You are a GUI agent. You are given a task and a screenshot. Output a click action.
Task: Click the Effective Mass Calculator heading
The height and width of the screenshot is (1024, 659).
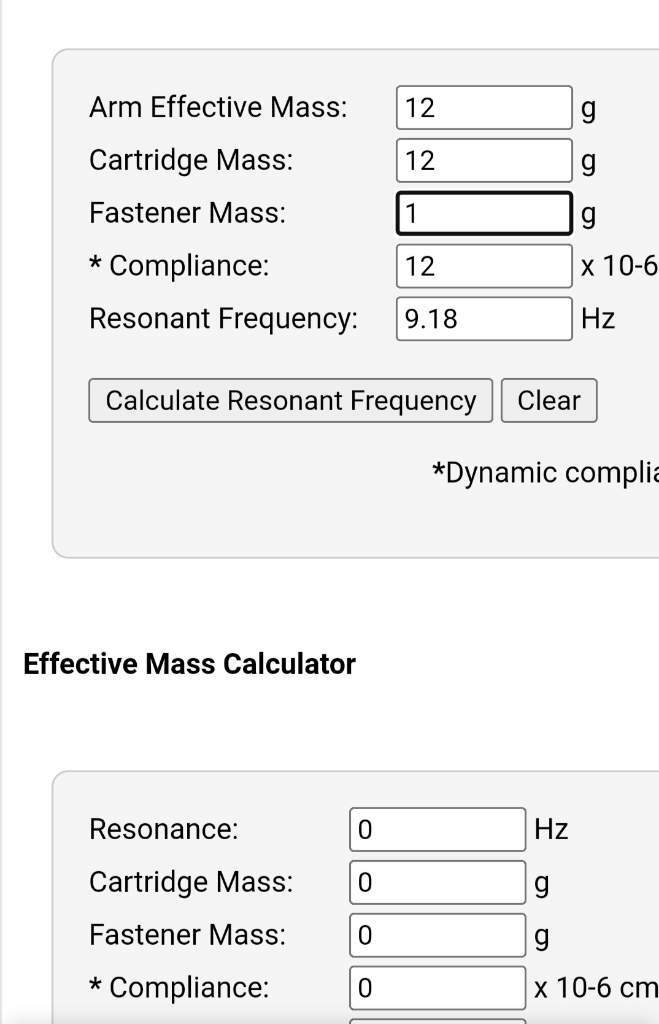click(x=189, y=664)
